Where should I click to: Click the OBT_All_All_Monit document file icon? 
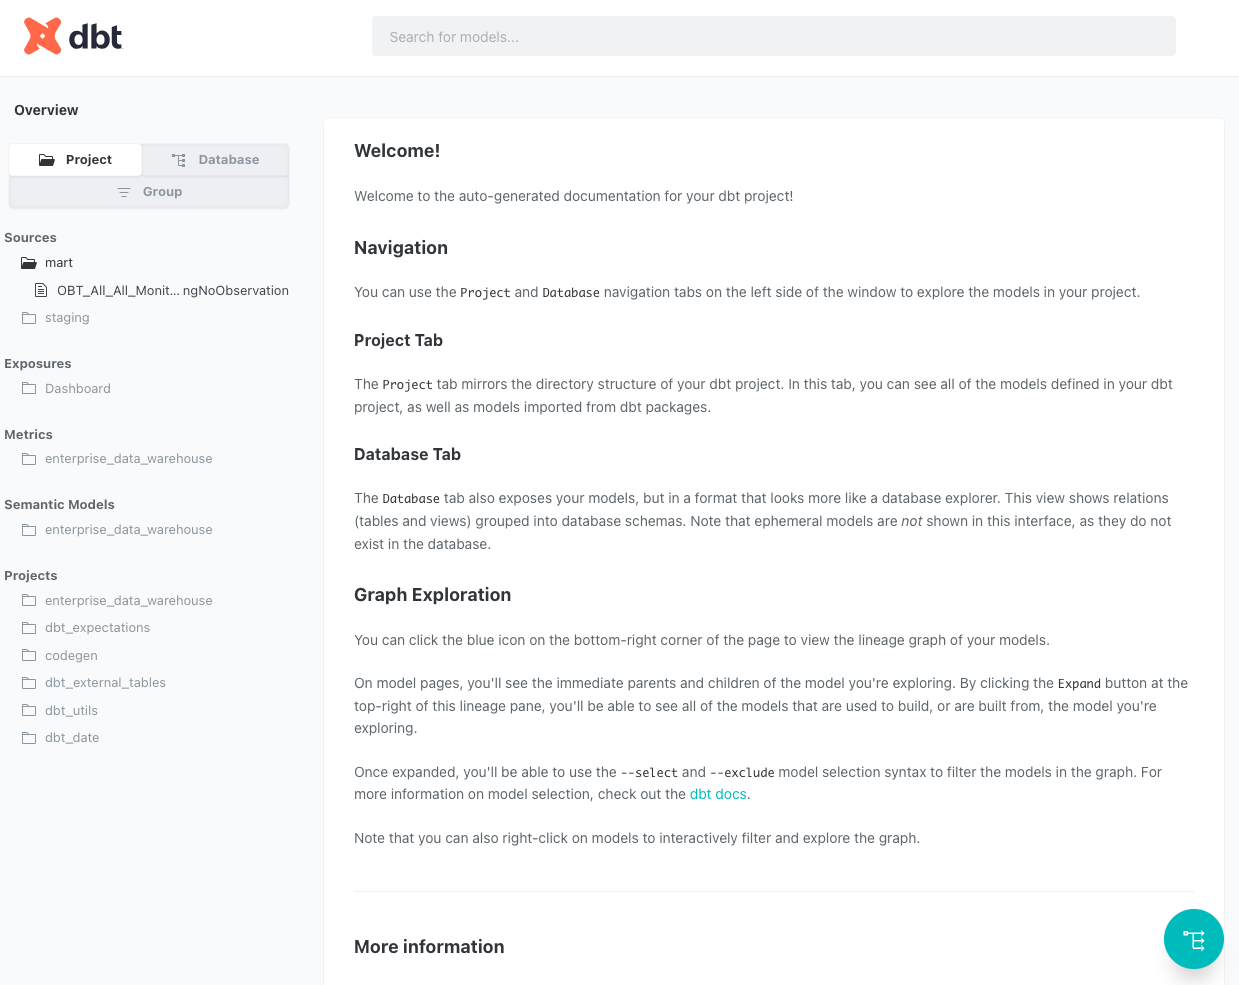[x=41, y=291]
